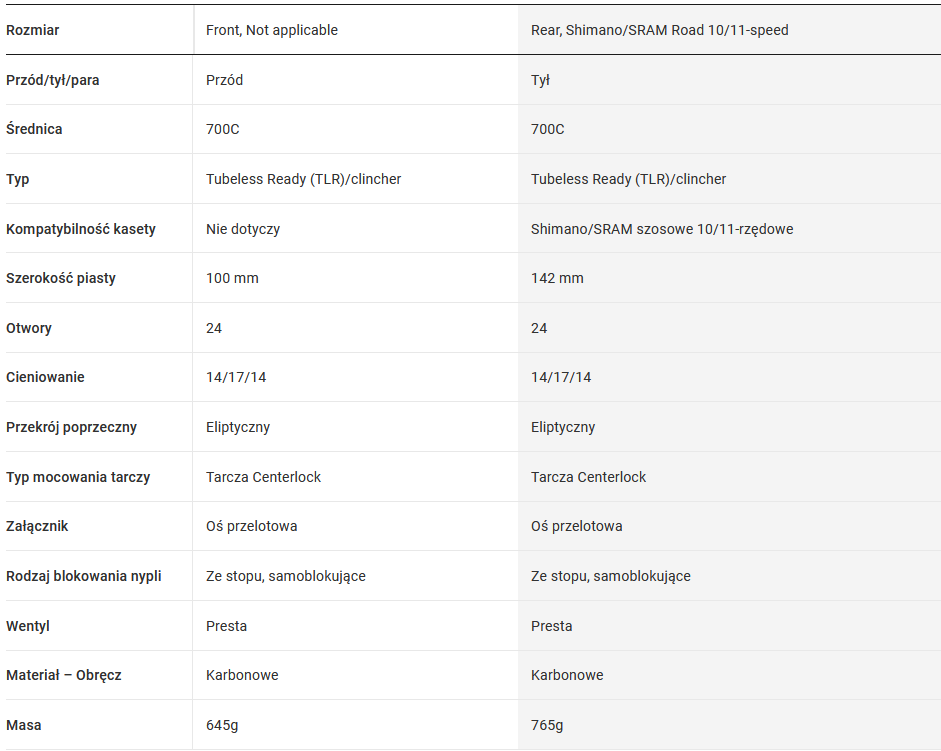Click the "100 mm" hub width value
The image size is (941, 751).
[232, 278]
